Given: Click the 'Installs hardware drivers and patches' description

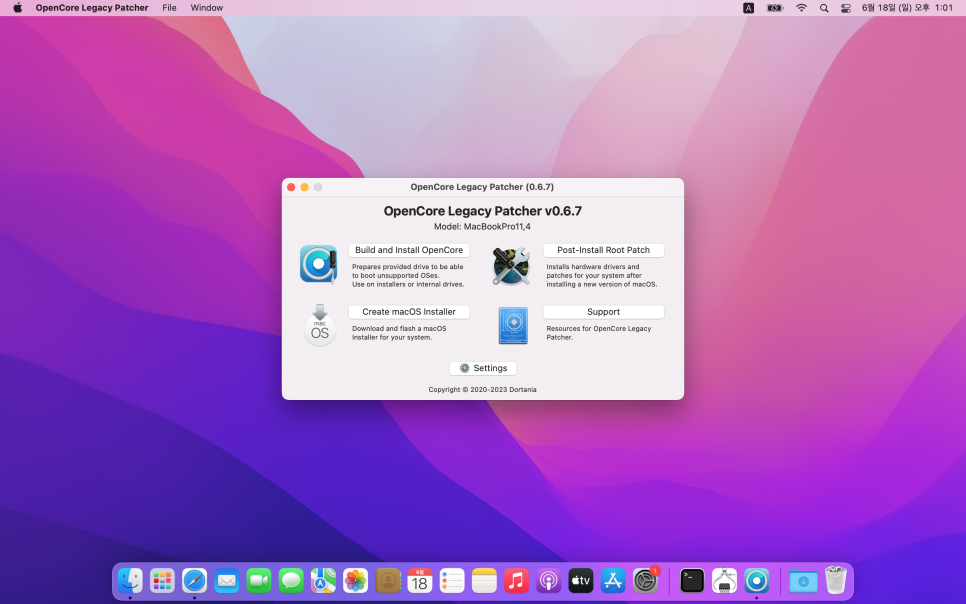Looking at the screenshot, I should click(x=602, y=275).
